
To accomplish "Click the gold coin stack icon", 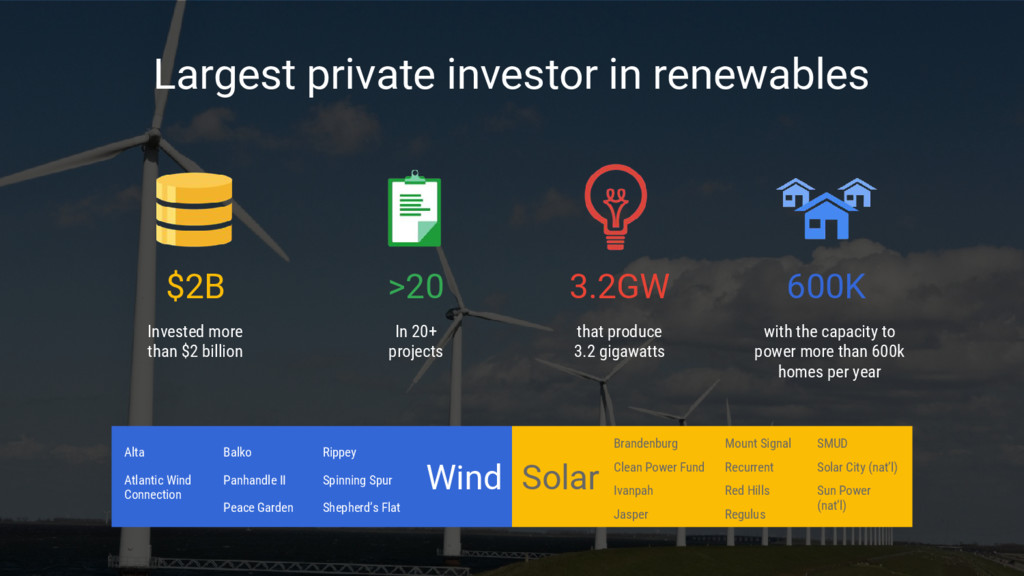I will point(194,210).
